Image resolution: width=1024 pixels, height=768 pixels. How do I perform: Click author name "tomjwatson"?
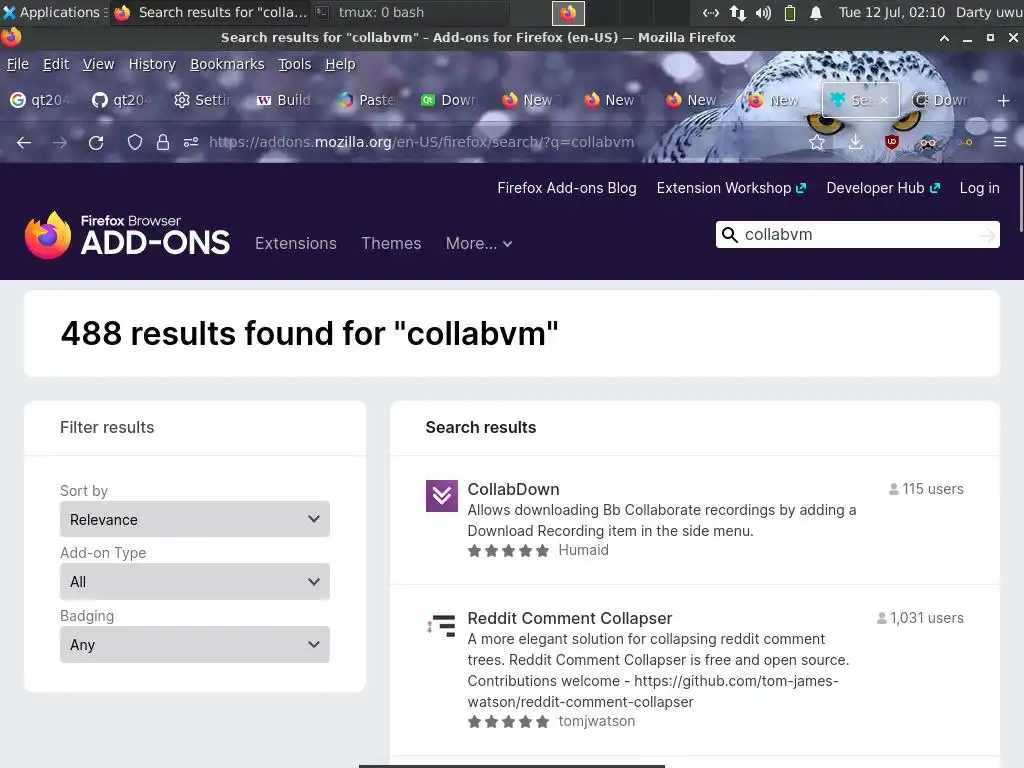(596, 722)
